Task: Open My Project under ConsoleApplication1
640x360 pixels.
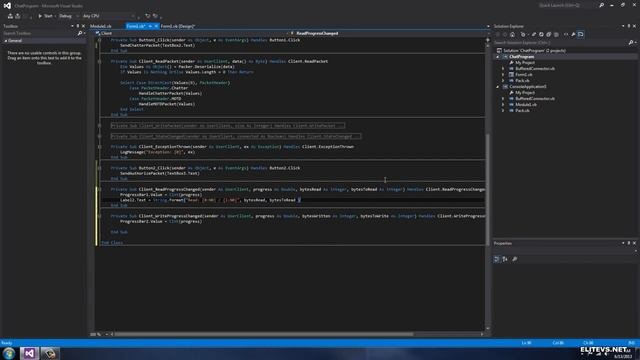Action: [524, 93]
